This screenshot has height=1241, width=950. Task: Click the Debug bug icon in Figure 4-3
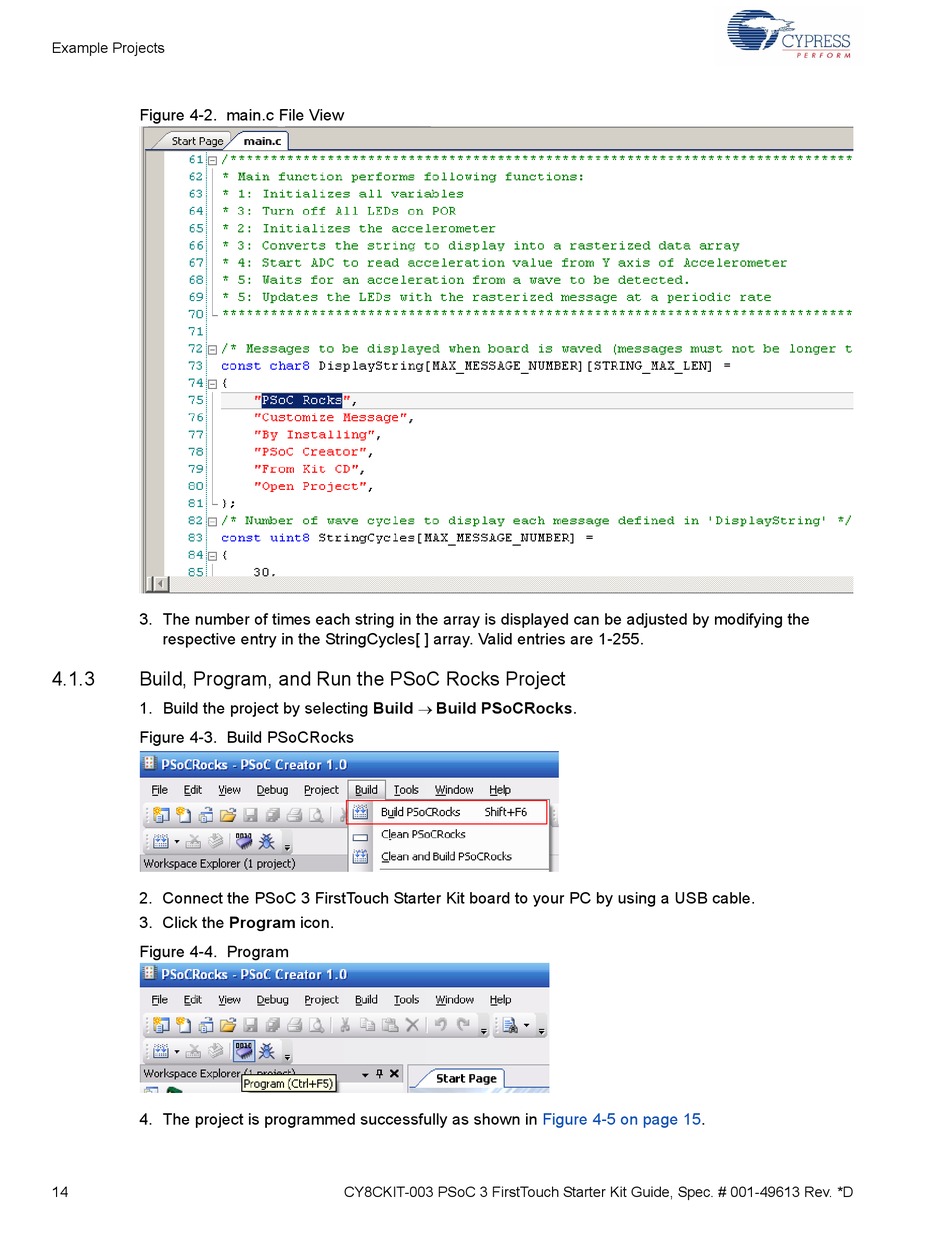267,841
